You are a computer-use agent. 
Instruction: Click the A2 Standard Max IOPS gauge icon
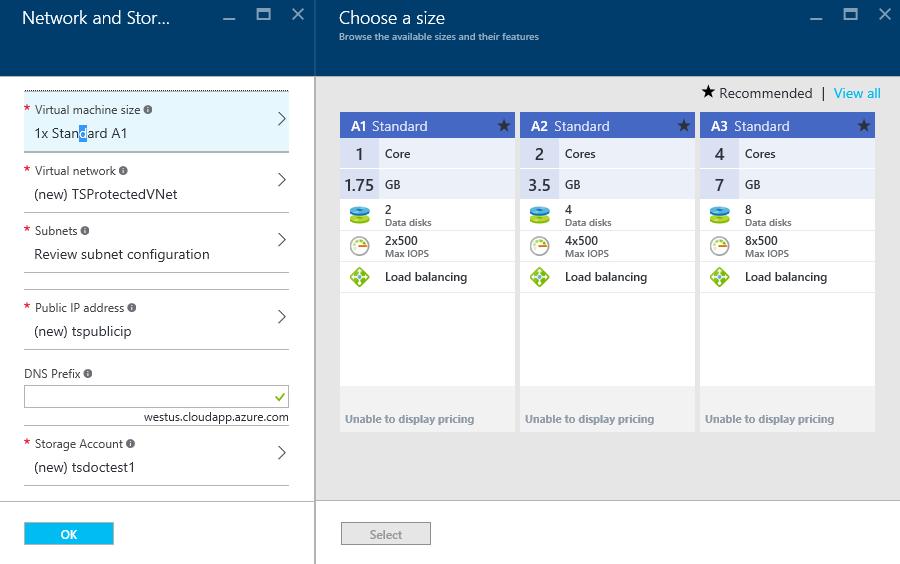tap(540, 246)
